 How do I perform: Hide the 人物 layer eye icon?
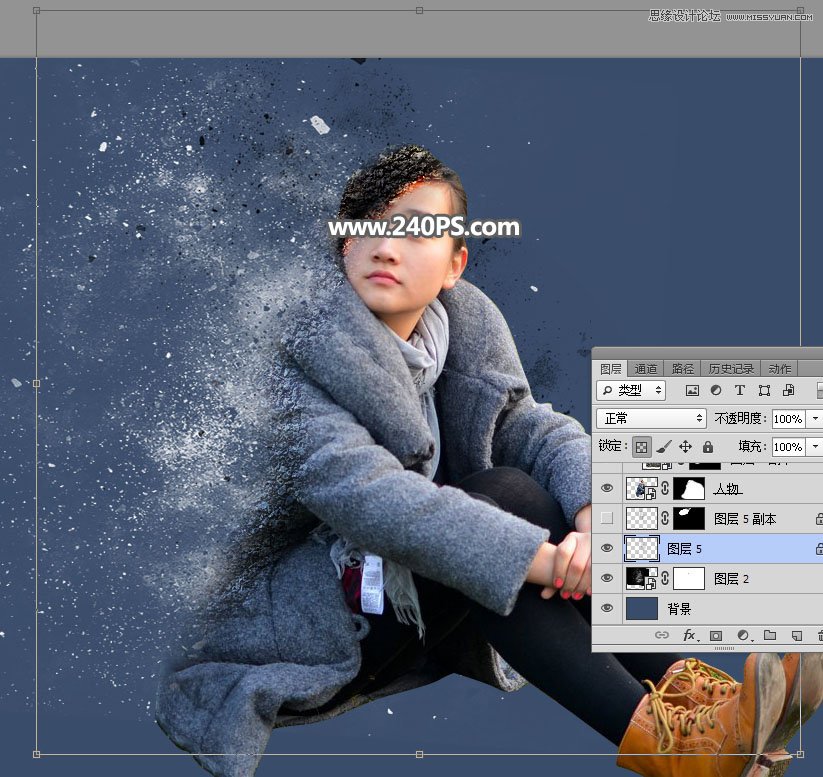click(607, 489)
